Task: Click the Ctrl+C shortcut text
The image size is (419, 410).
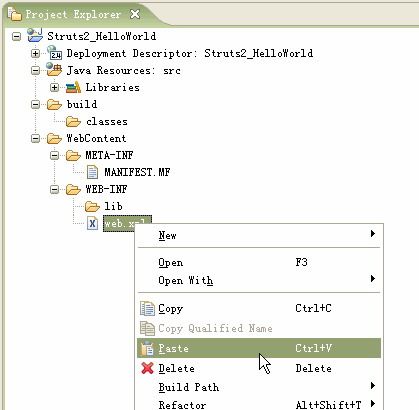Action: point(313,308)
